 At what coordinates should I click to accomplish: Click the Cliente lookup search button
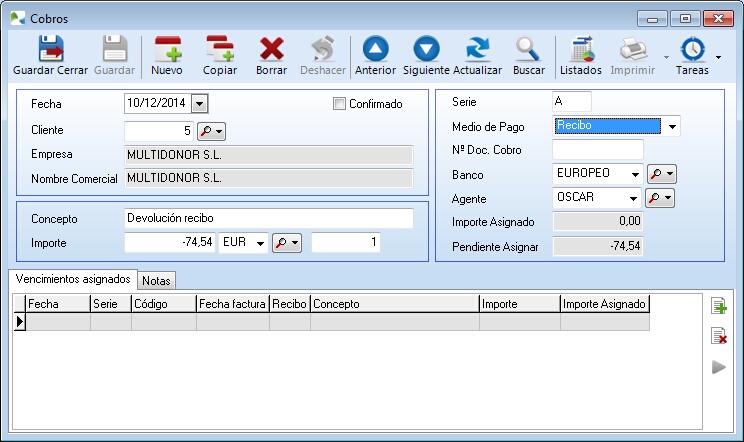pyautogui.click(x=211, y=131)
